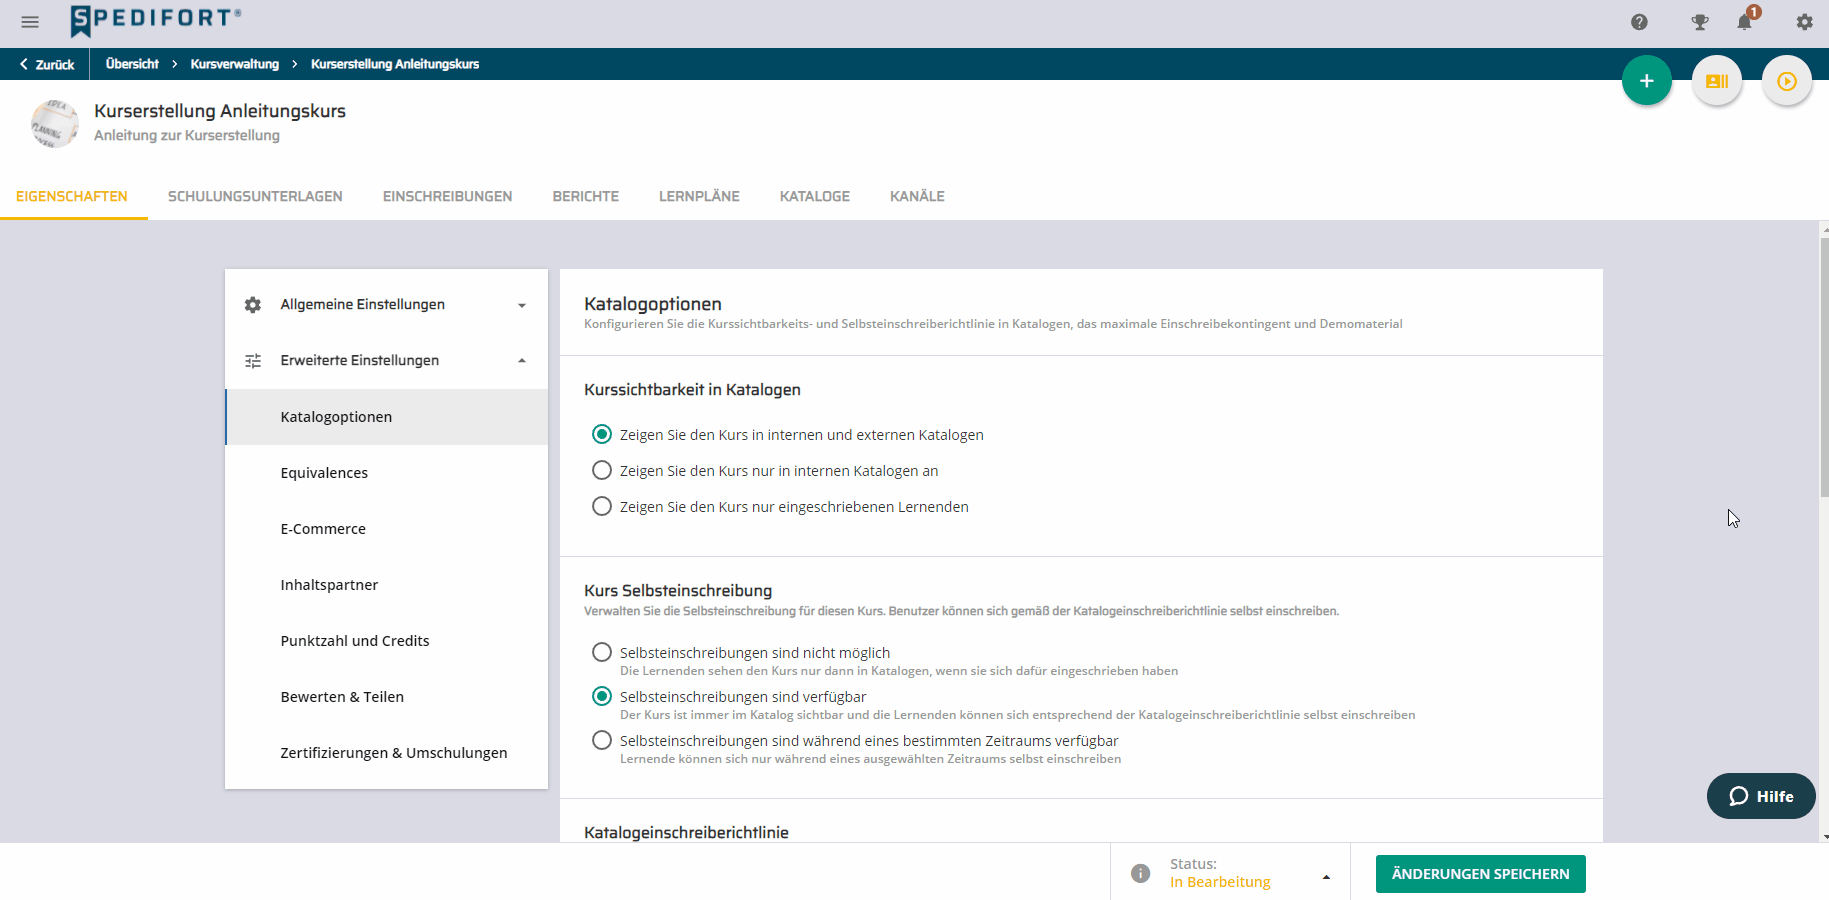Viewport: 1829px width, 900px height.
Task: Collapse Erweiterte Einstellungen arrow
Action: point(522,361)
